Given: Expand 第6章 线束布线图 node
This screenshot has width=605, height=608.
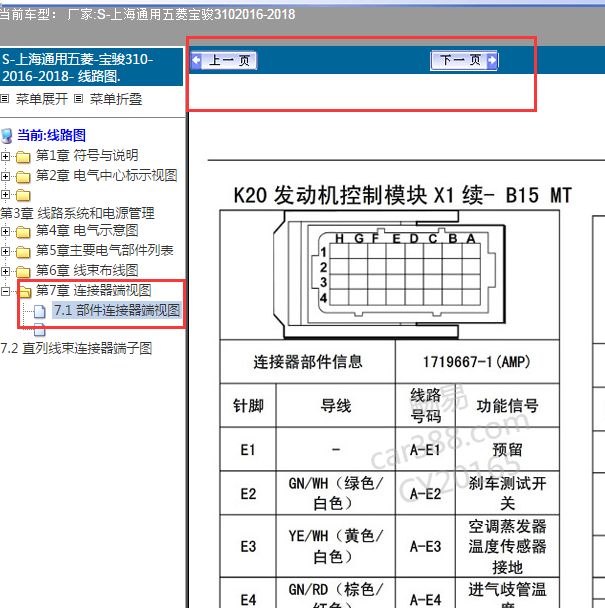Looking at the screenshot, I should tap(5, 271).
